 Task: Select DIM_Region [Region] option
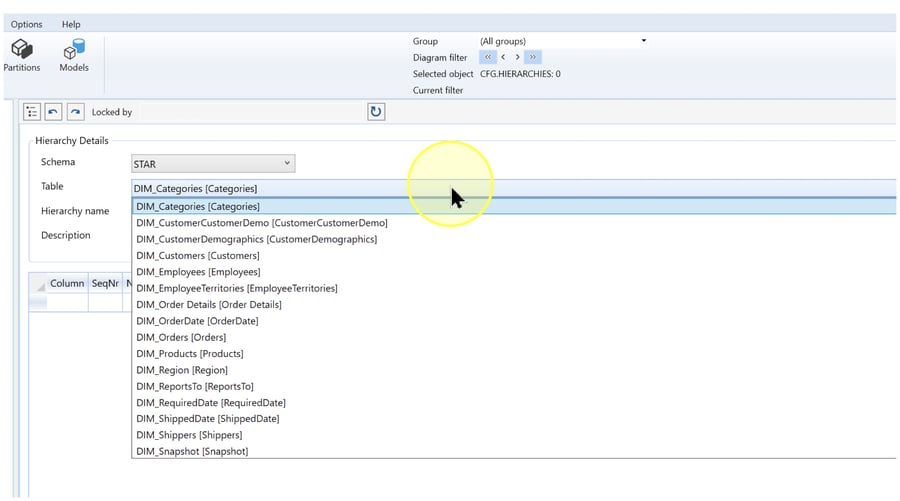(514, 370)
